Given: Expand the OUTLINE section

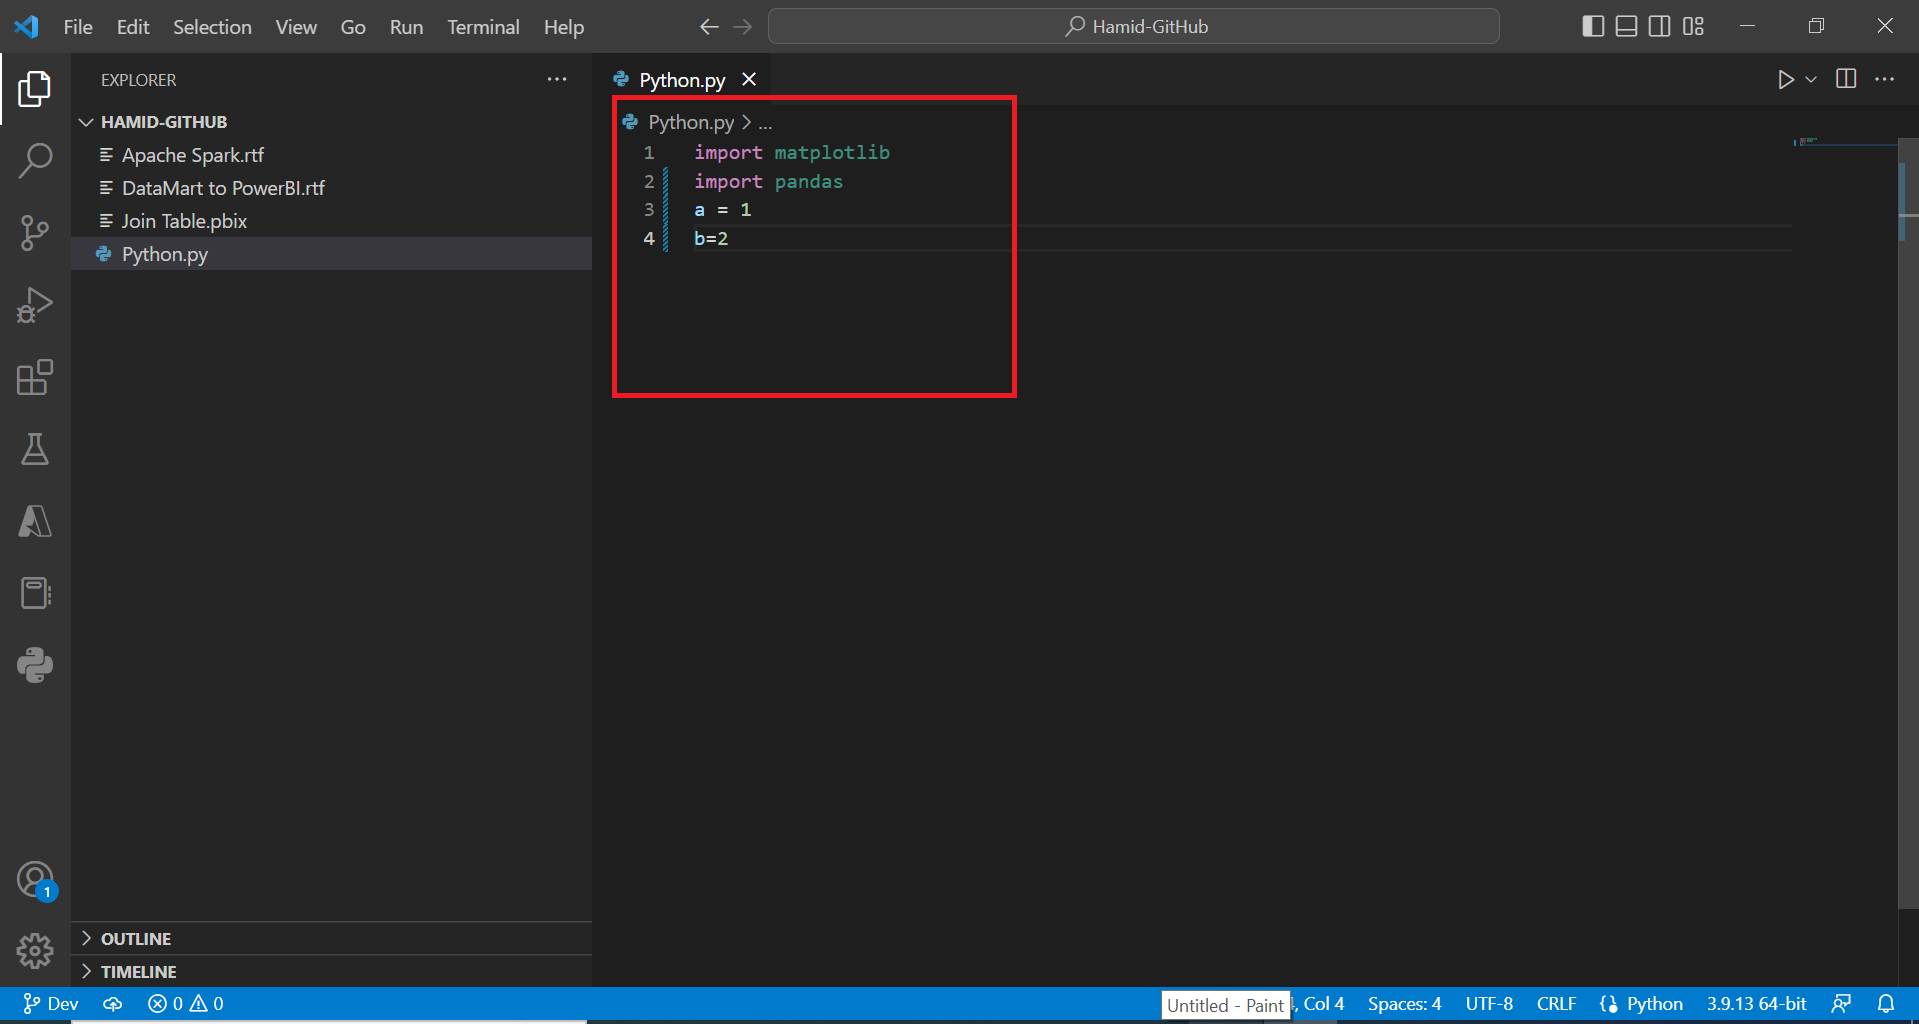Looking at the screenshot, I should (332, 939).
